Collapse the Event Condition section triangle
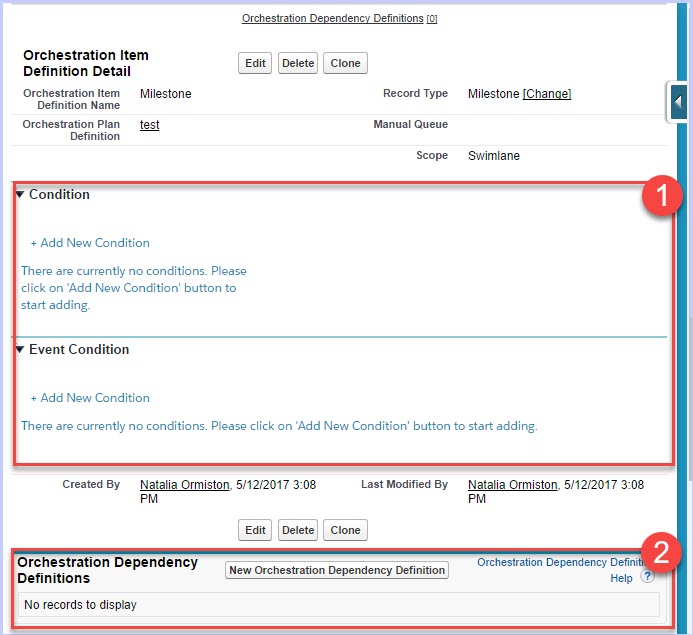Screen dimensions: 693x635 (20, 350)
